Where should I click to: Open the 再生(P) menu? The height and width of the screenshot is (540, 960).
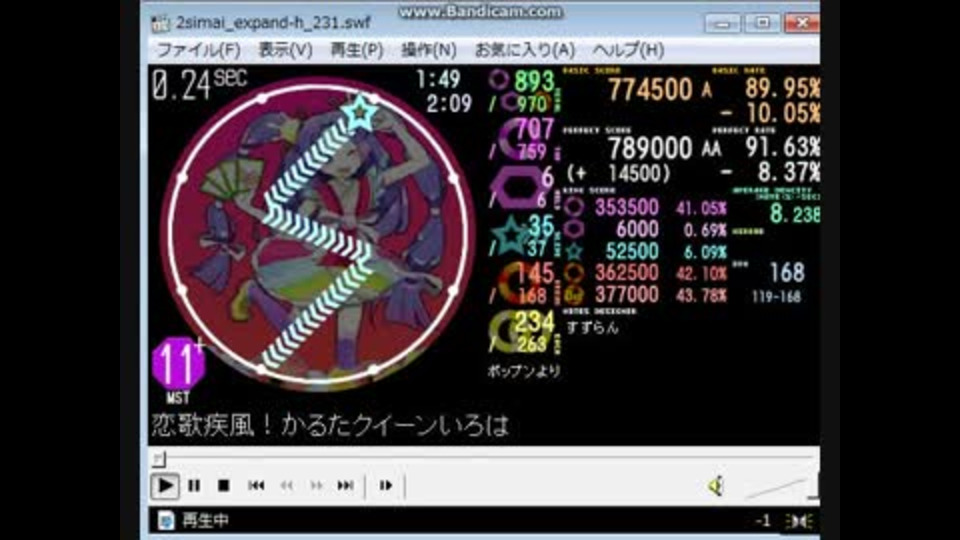point(356,50)
